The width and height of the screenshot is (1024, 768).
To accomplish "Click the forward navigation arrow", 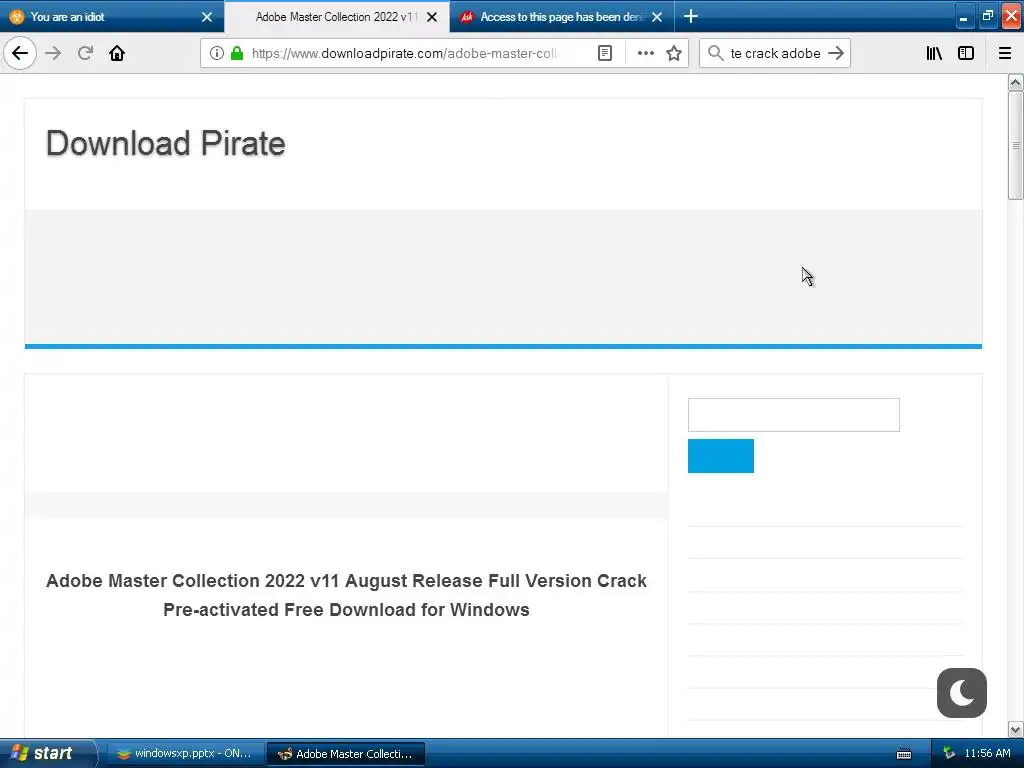I will click(54, 53).
